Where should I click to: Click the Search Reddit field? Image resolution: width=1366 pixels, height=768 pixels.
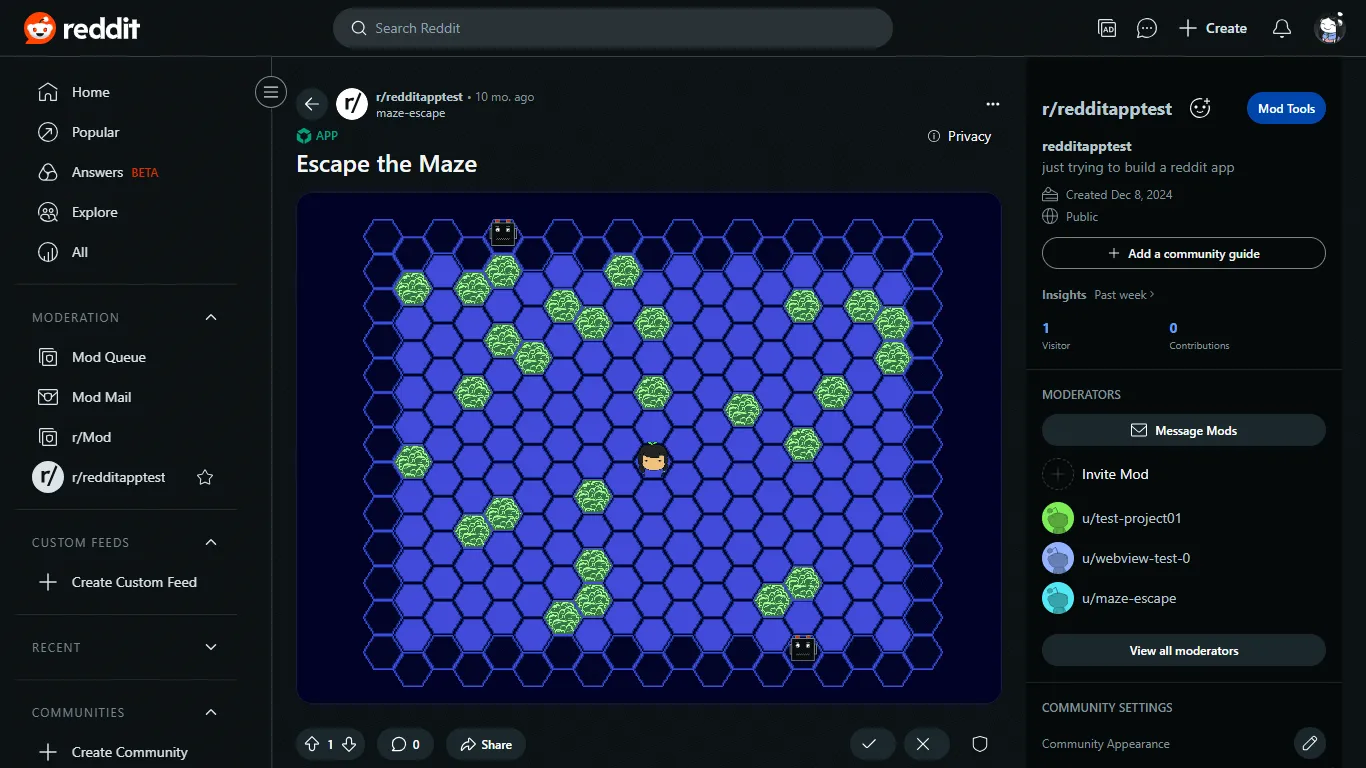tap(613, 28)
